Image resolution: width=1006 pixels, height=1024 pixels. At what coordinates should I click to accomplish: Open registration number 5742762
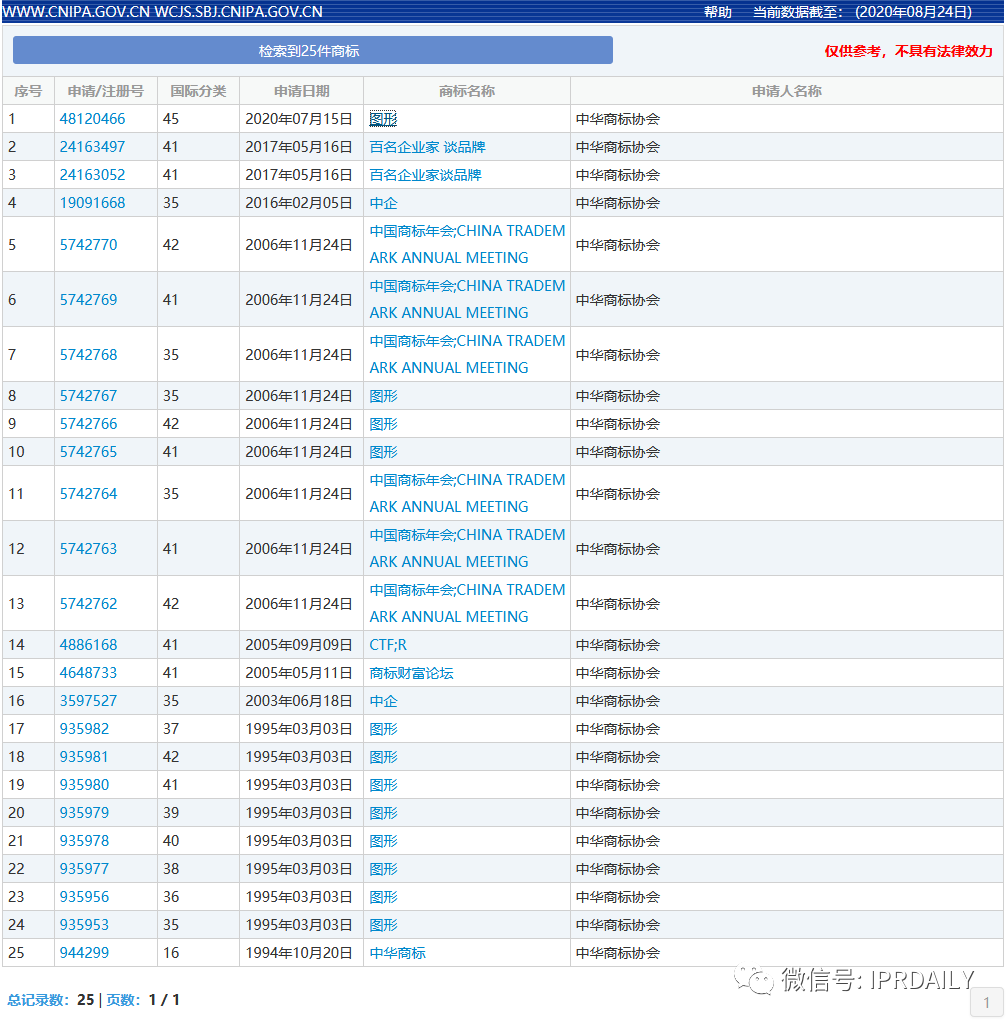(x=88, y=603)
